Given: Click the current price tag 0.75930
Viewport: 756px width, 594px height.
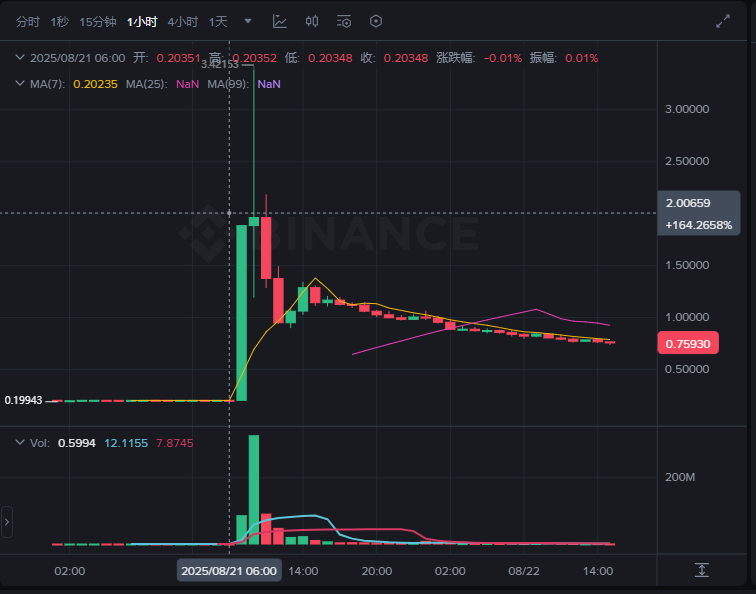Looking at the screenshot, I should (688, 343).
